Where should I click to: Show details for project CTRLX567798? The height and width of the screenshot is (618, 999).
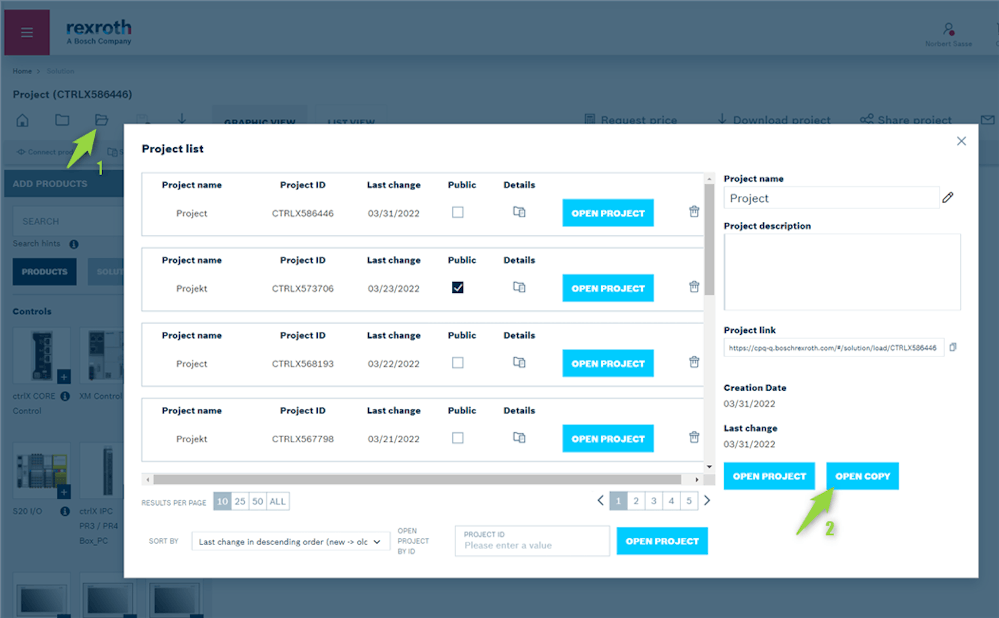pos(519,438)
